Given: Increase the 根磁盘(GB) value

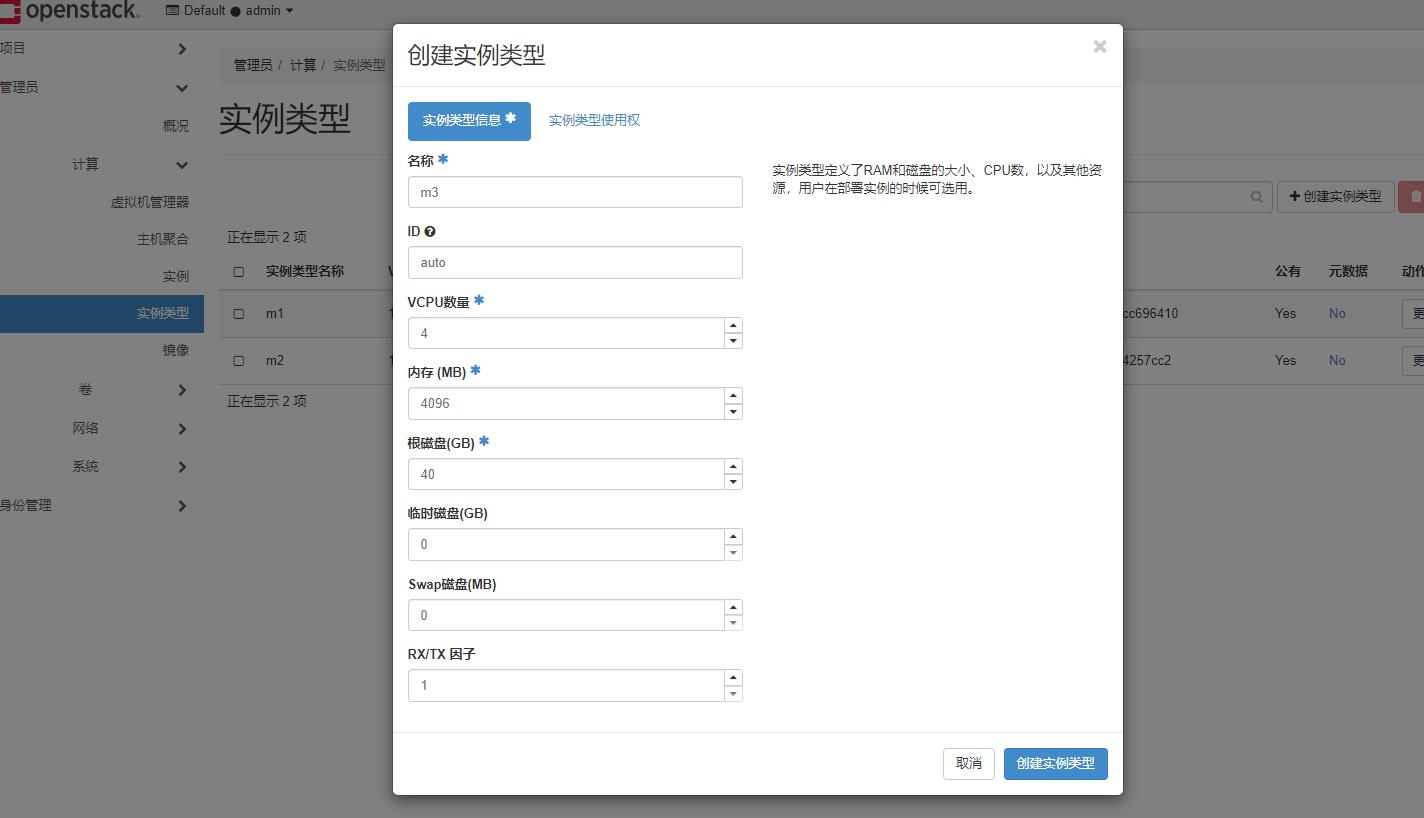Looking at the screenshot, I should click(734, 466).
